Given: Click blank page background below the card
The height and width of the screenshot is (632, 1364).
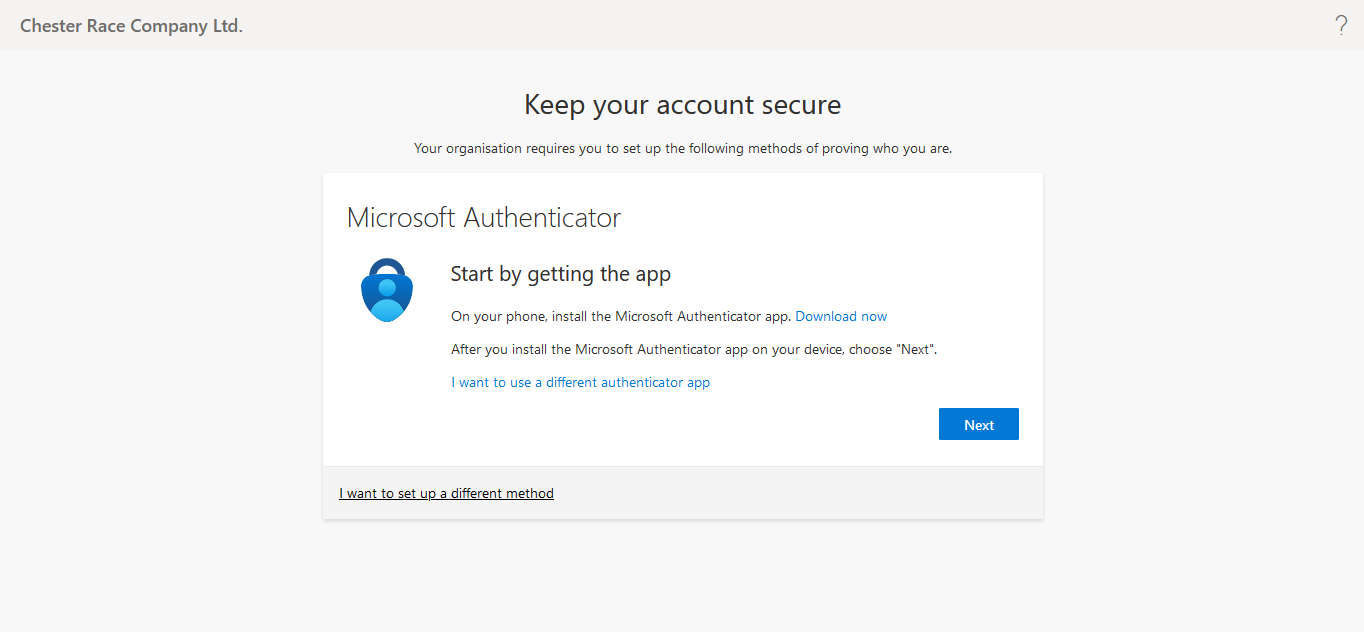Looking at the screenshot, I should [682, 580].
